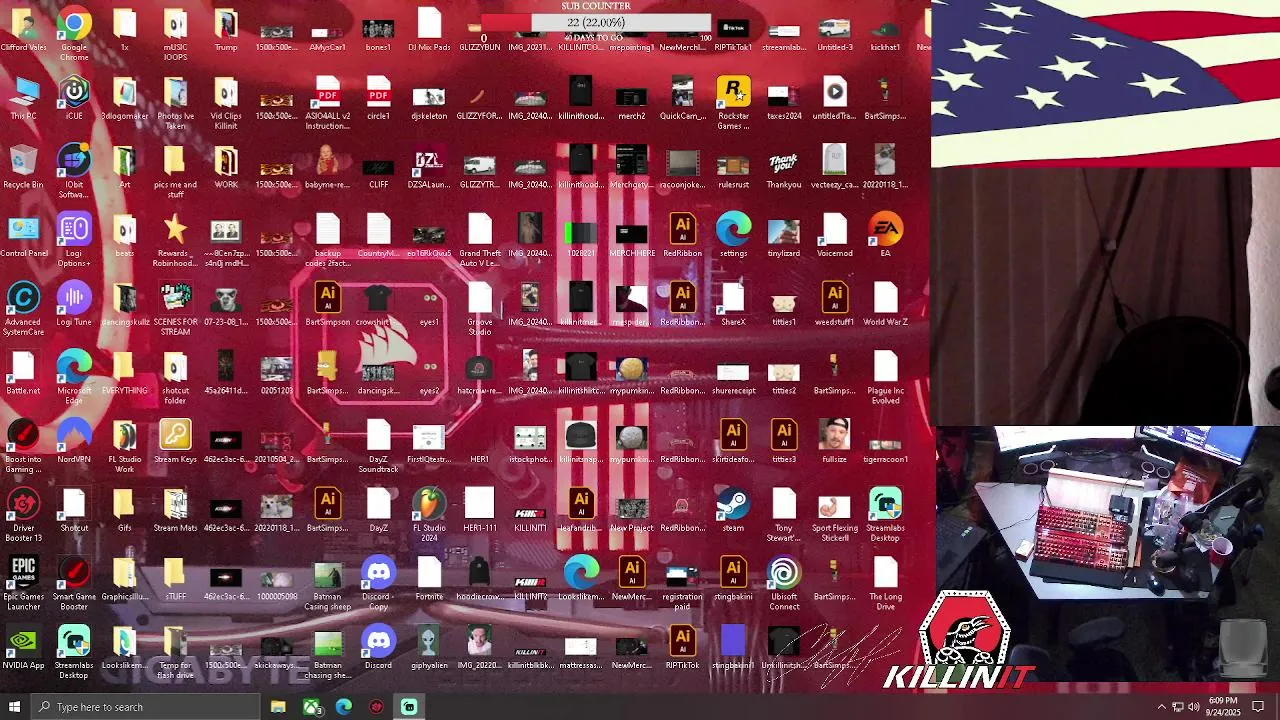Open the Fortnite desktop icon
The height and width of the screenshot is (720, 1280).
point(429,580)
